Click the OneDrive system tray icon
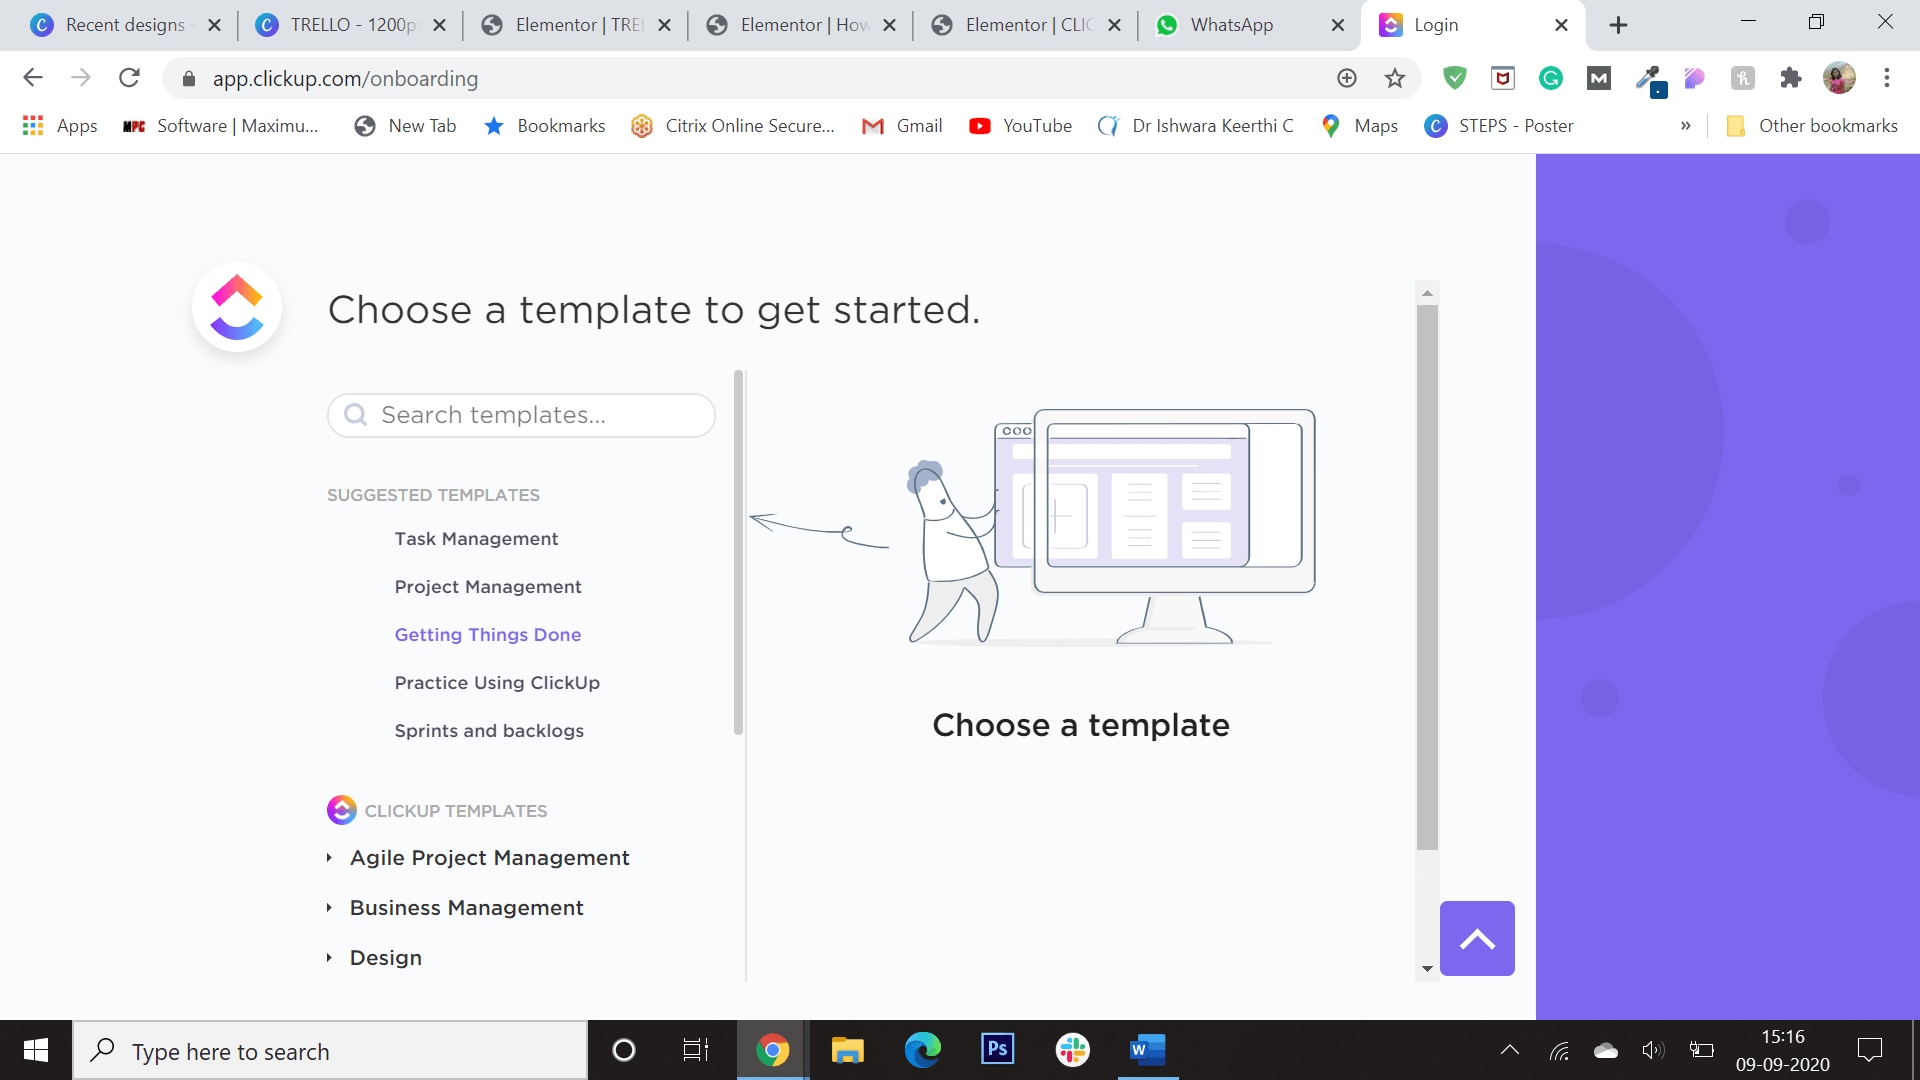Screen dimensions: 1920x1080 [1605, 1051]
